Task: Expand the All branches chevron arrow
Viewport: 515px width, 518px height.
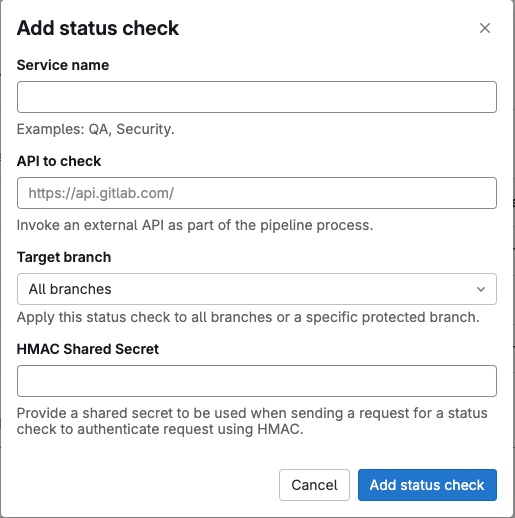Action: (x=481, y=289)
